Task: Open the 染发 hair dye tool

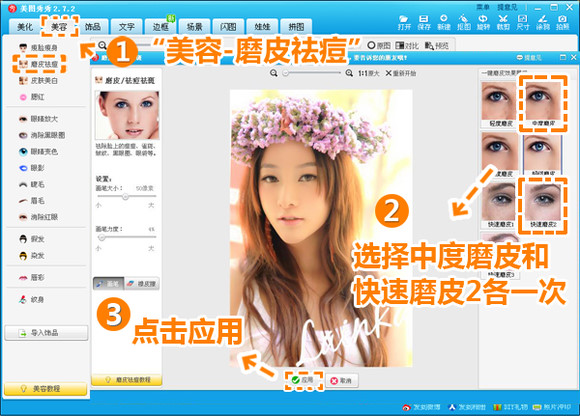Action: click(32, 256)
